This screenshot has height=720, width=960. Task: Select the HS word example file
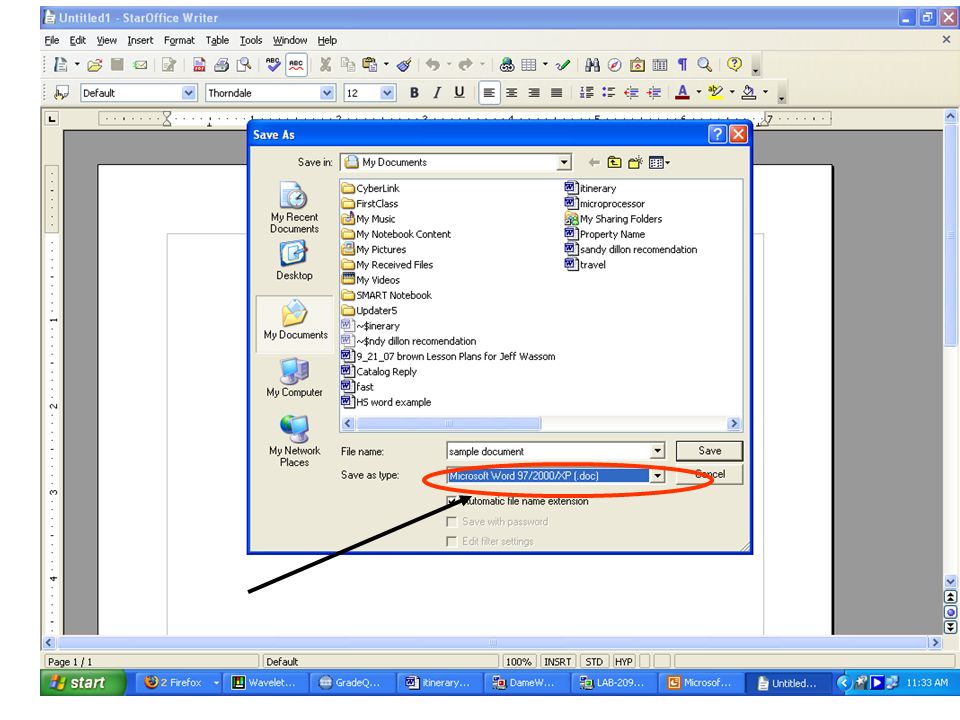(386, 402)
